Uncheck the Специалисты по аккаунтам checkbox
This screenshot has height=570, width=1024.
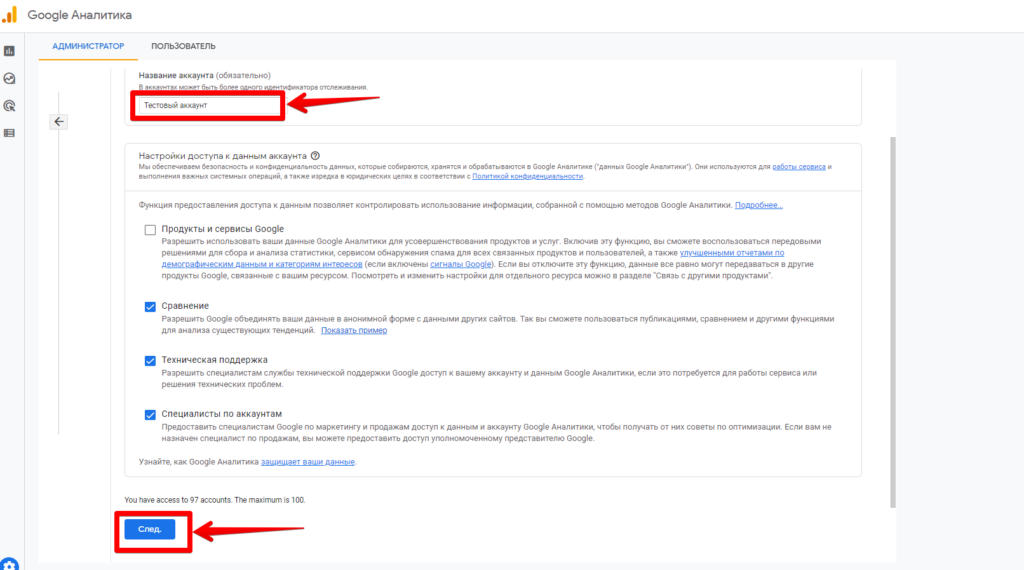[150, 415]
